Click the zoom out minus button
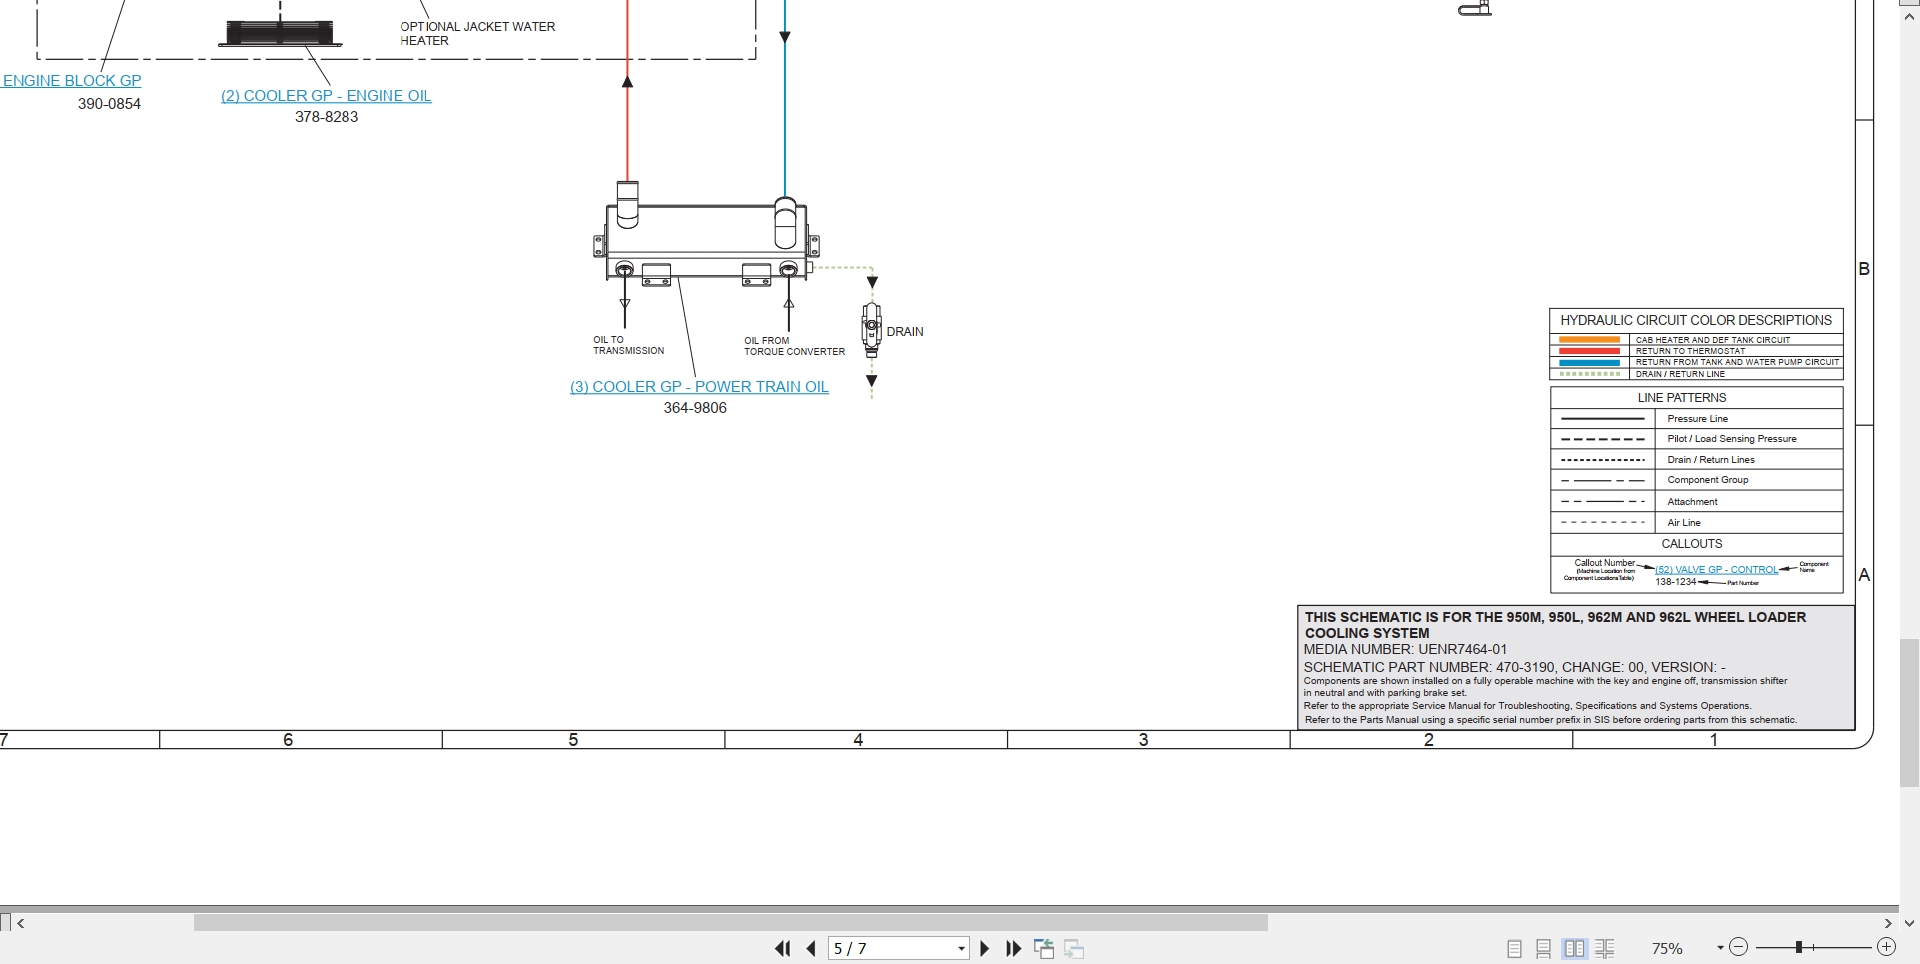The image size is (1920, 964). tap(1738, 947)
